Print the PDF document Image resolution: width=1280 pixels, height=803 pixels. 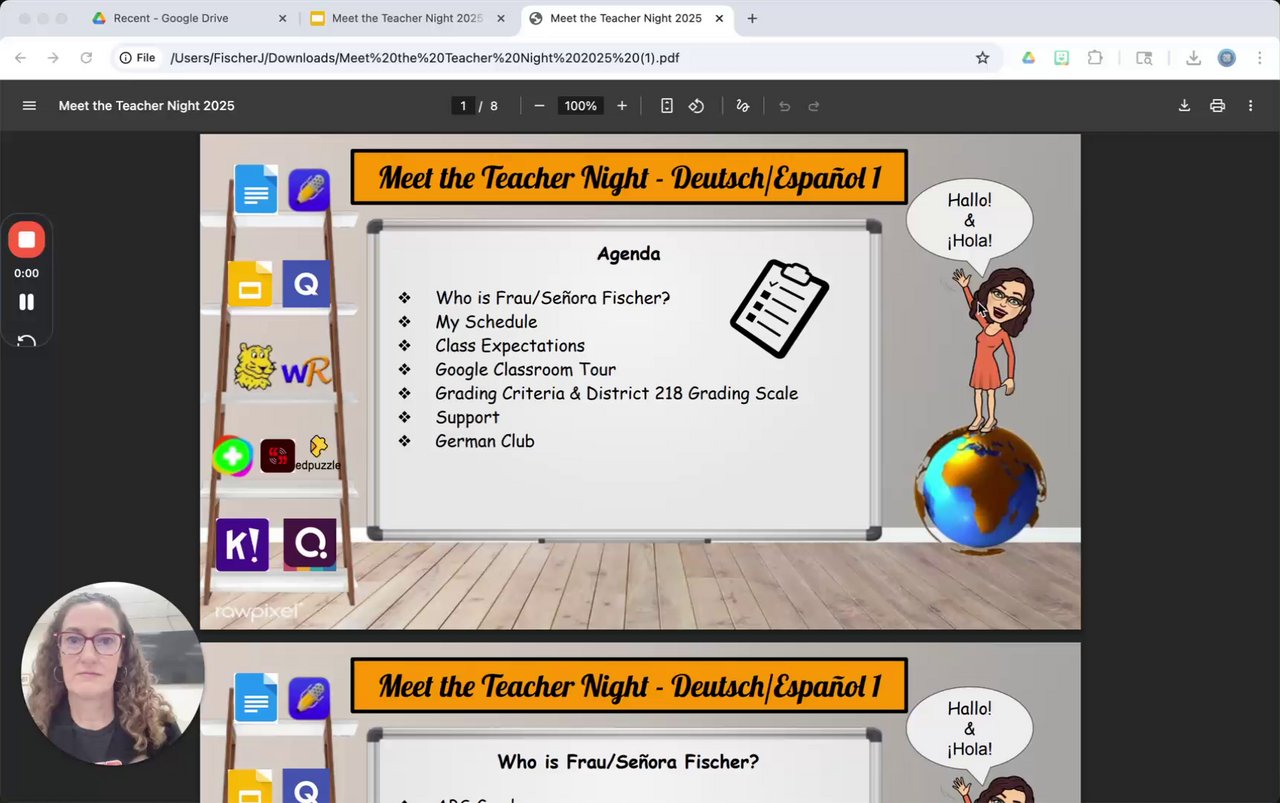point(1217,106)
